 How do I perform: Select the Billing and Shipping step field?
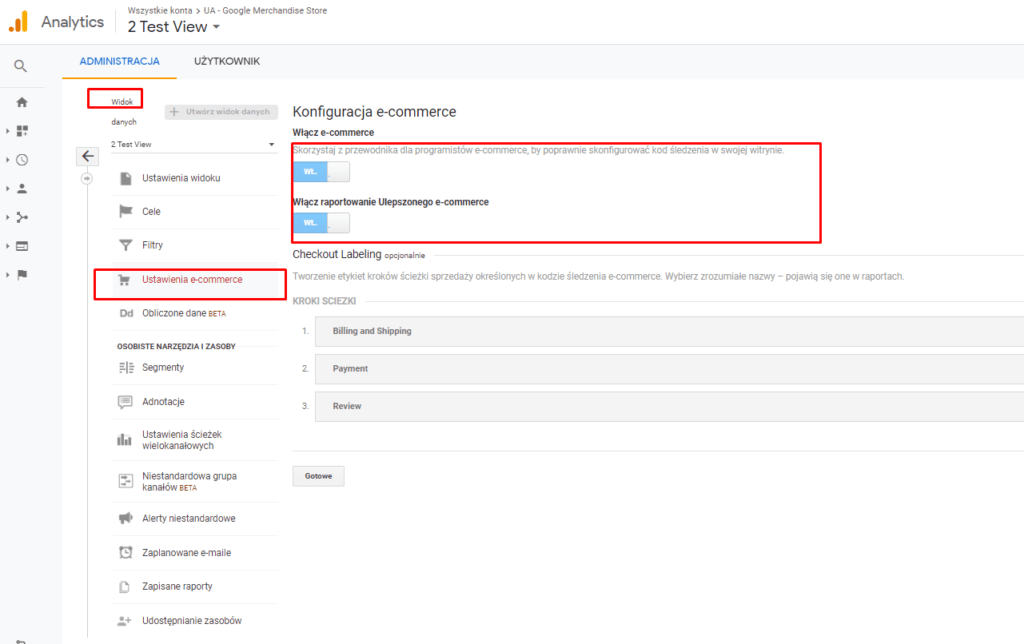point(668,331)
